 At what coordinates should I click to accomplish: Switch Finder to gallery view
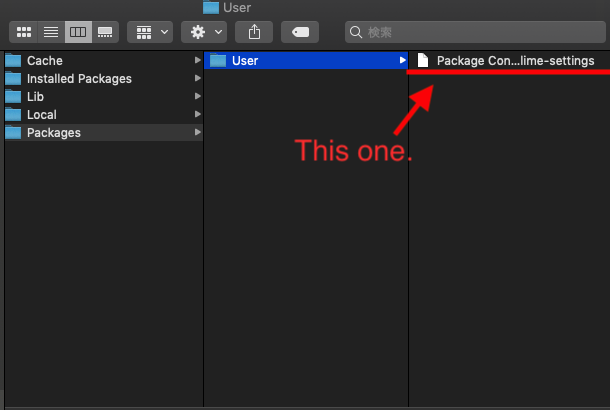tap(105, 32)
